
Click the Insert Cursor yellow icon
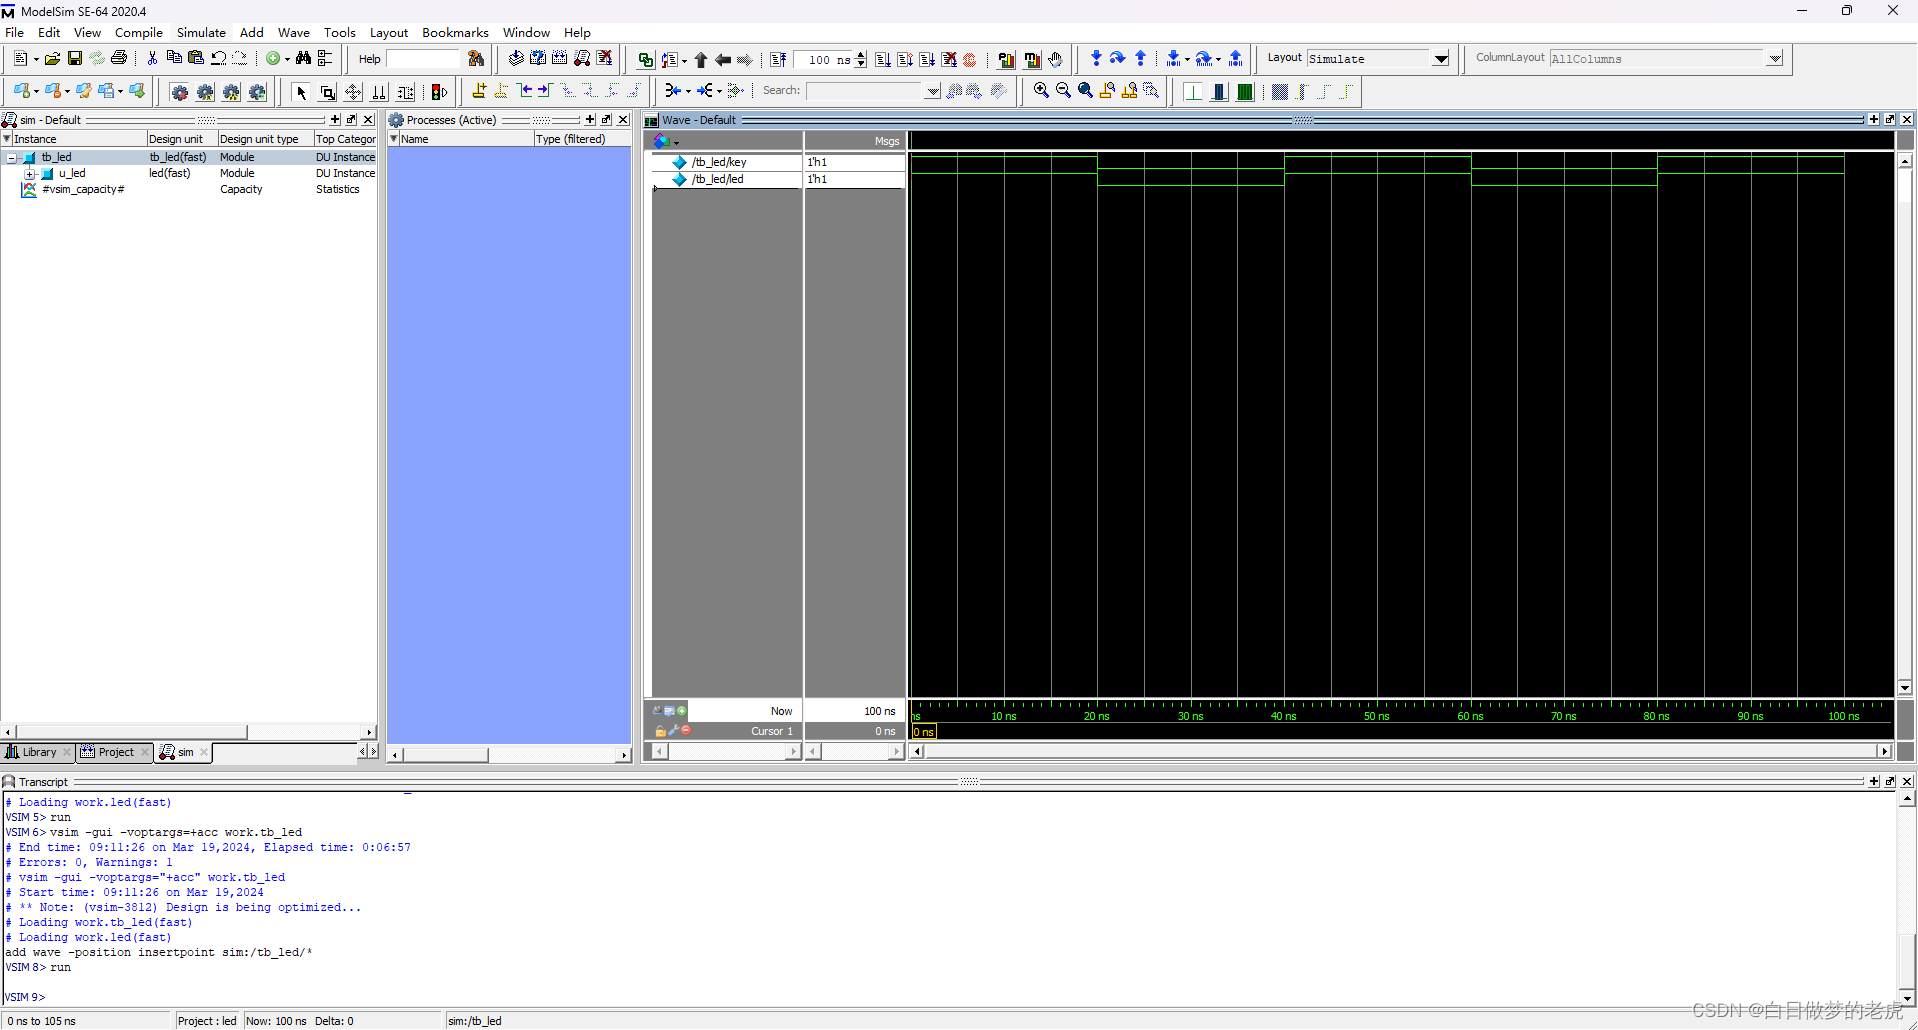click(x=479, y=91)
